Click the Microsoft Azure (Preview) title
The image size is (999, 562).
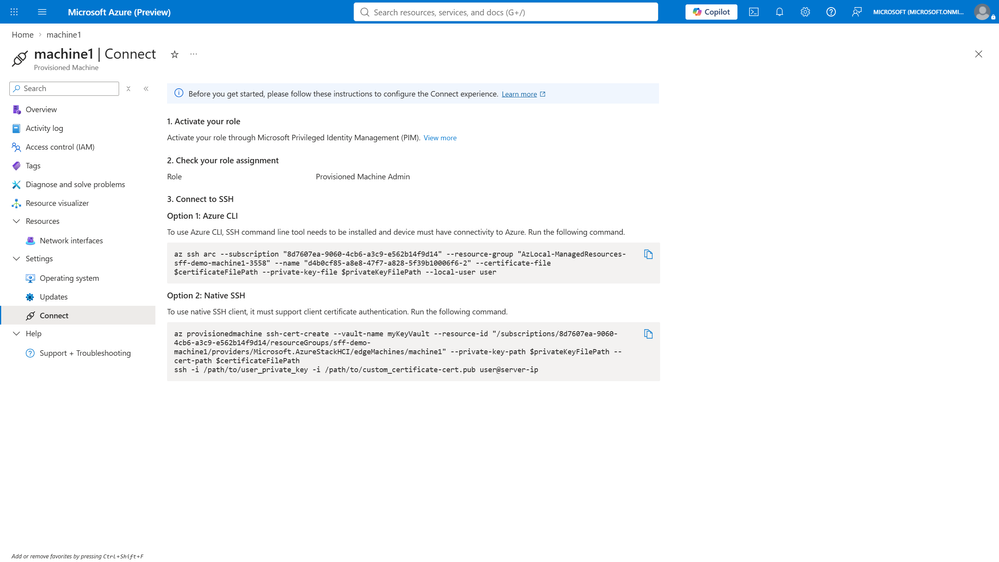click(119, 12)
